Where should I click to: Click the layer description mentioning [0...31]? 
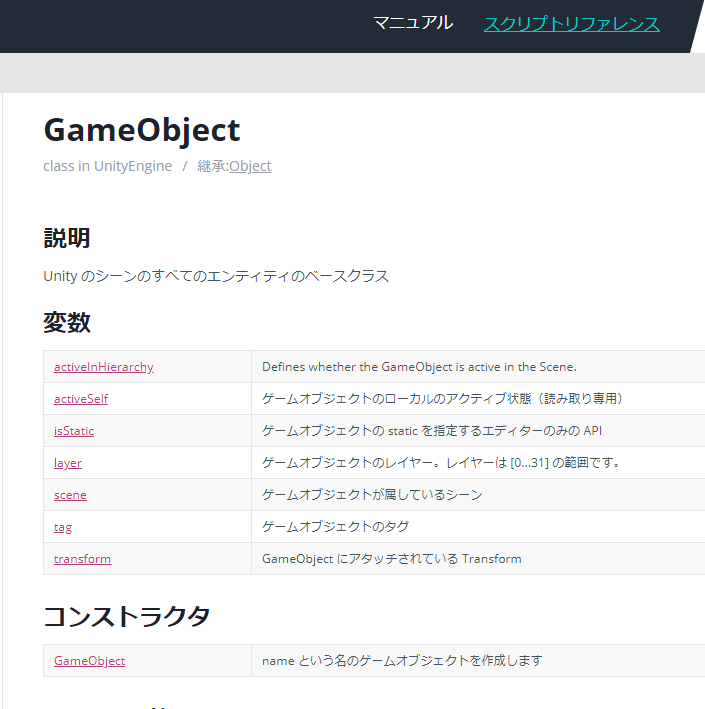click(441, 463)
